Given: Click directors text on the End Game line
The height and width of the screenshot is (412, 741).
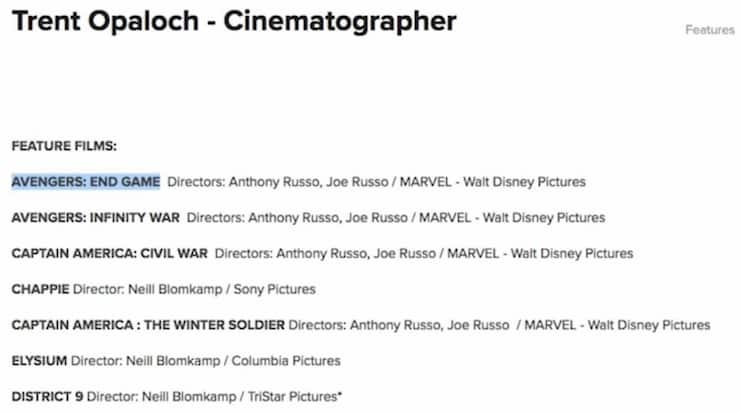Looking at the screenshot, I should coord(278,182).
